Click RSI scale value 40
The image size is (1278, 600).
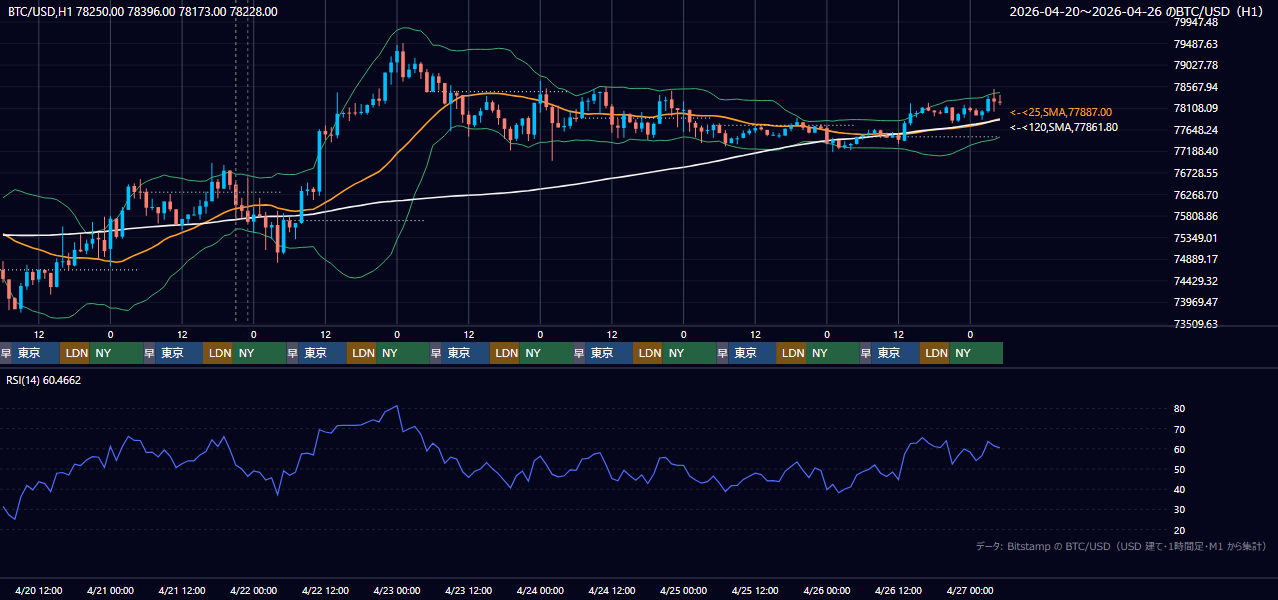pyautogui.click(x=1179, y=489)
